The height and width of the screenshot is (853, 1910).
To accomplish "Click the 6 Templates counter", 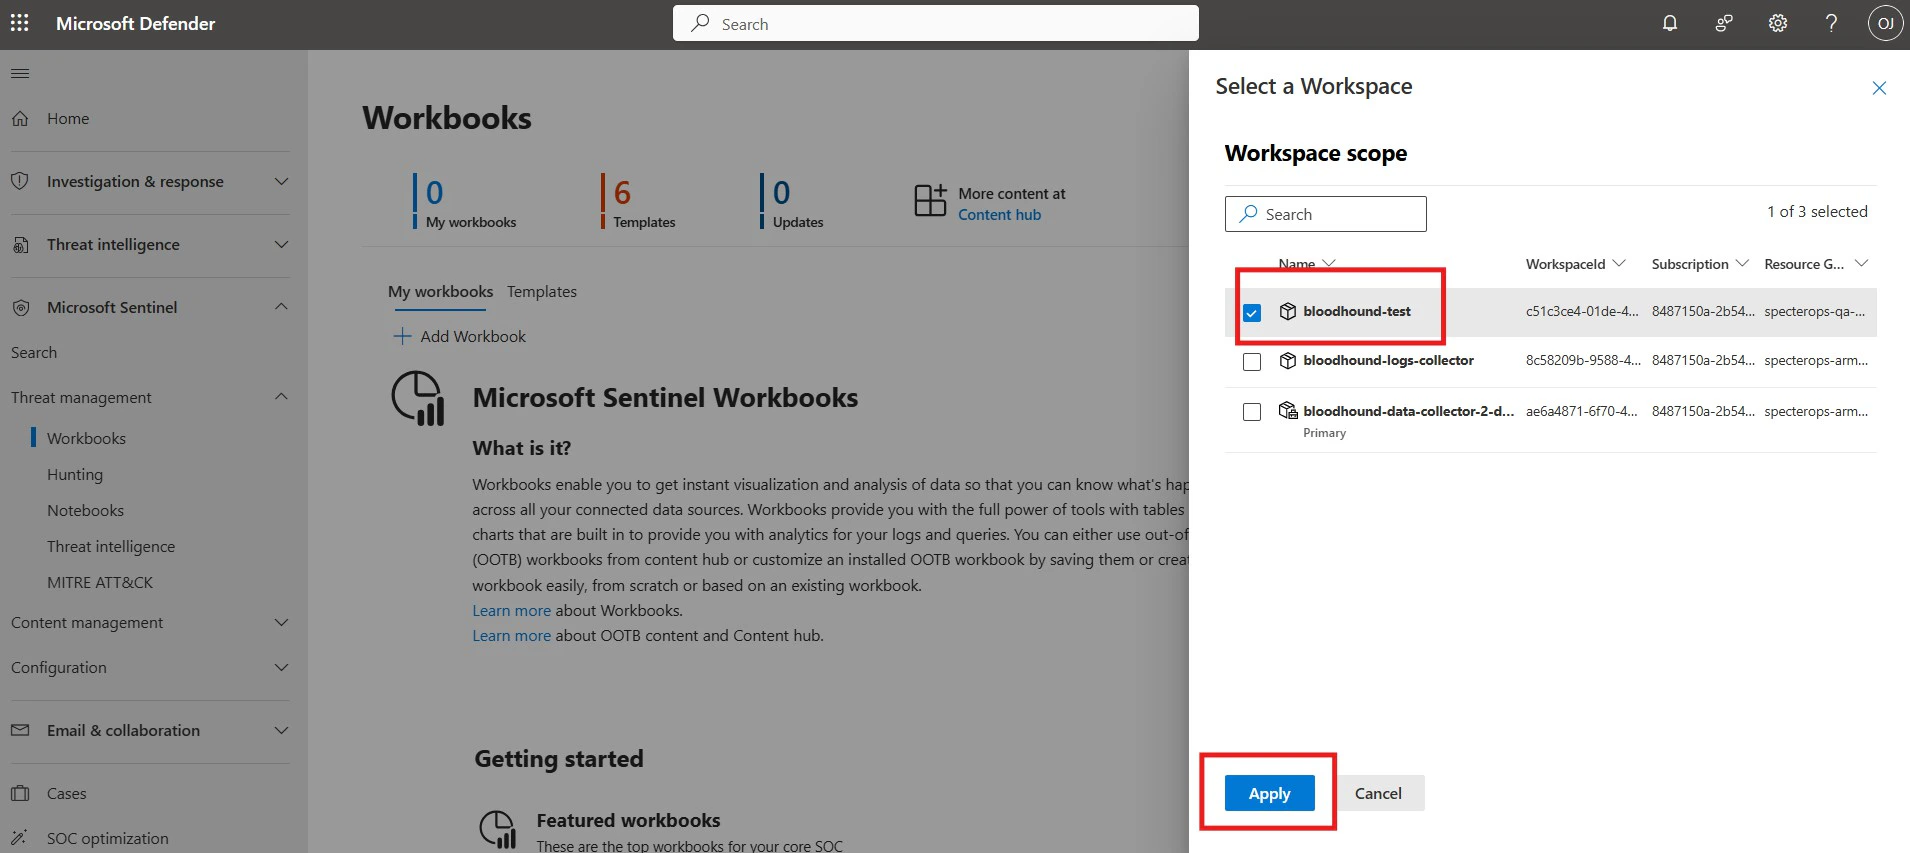I will pyautogui.click(x=638, y=201).
